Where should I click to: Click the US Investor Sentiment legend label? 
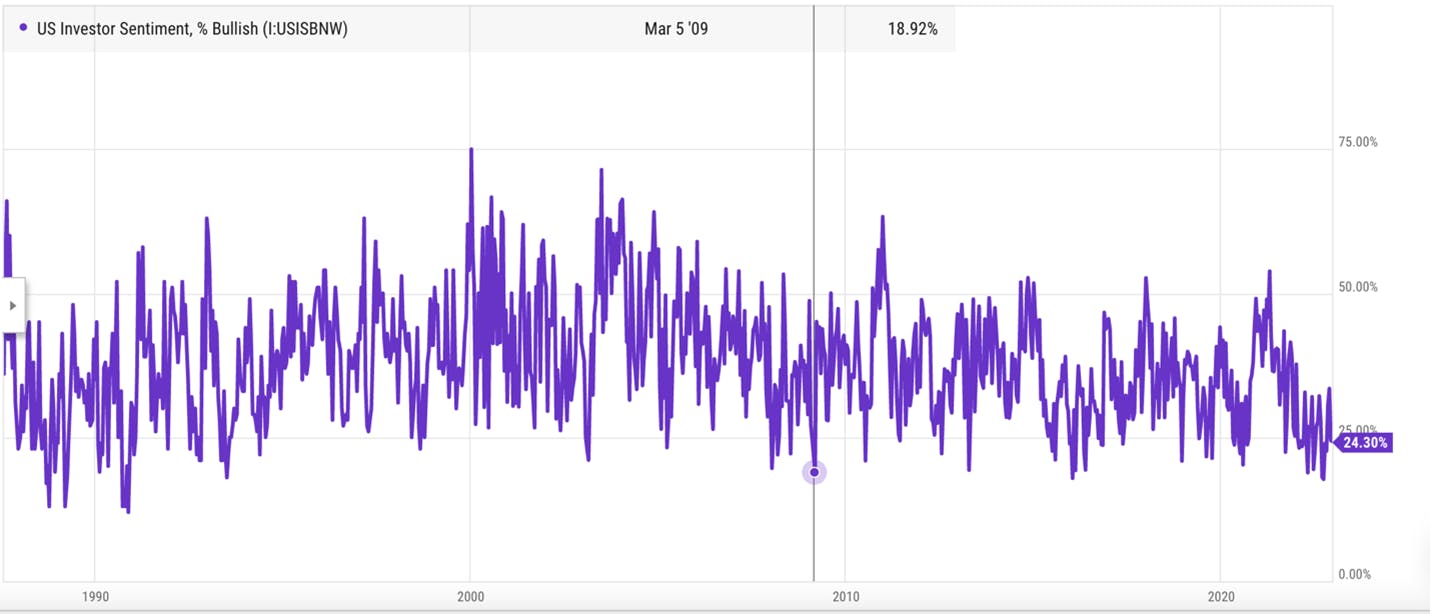click(190, 29)
